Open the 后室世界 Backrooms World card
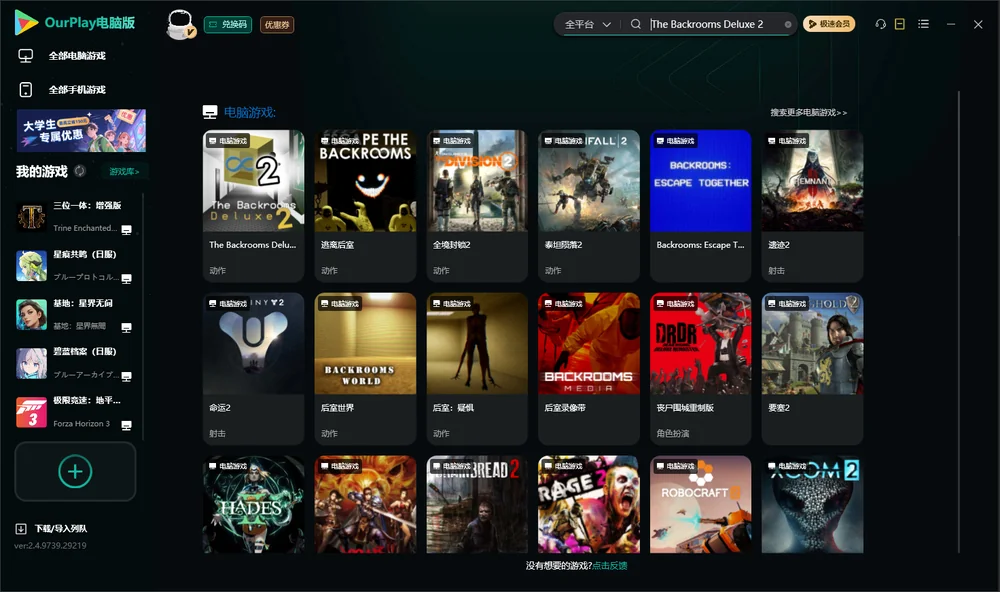 (365, 368)
